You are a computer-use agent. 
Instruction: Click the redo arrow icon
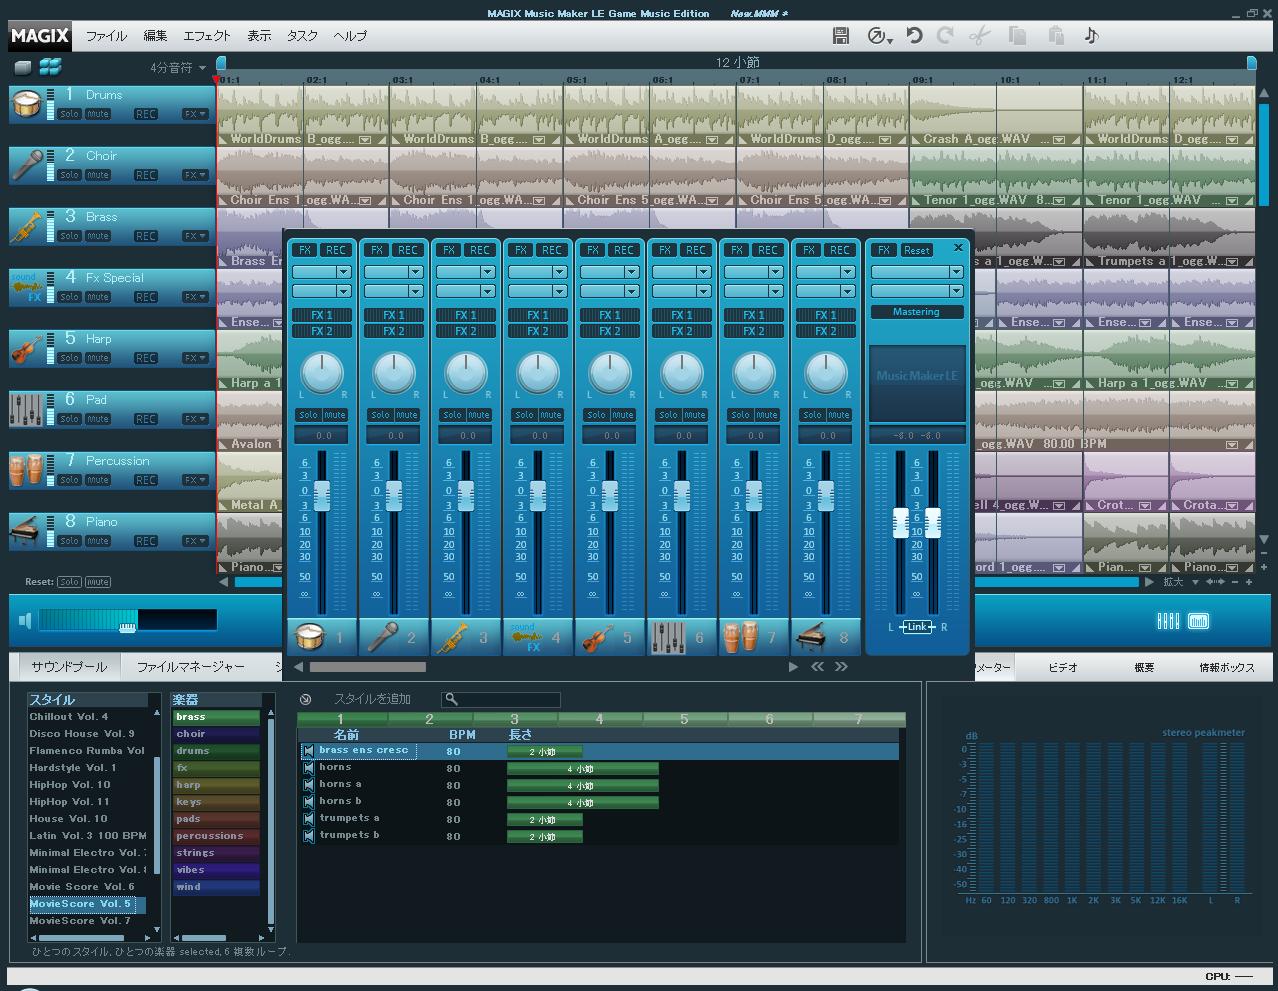click(945, 36)
